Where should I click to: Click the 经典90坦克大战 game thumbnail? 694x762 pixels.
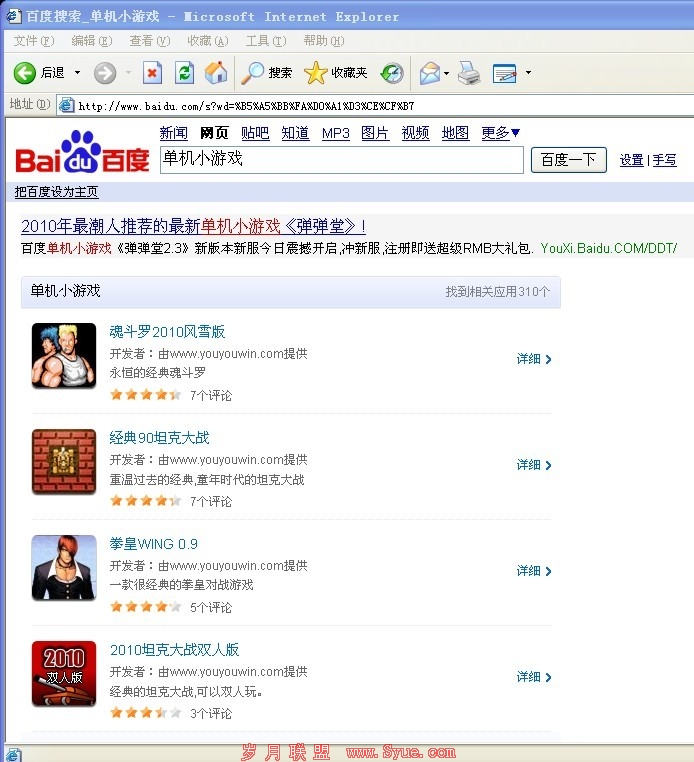point(64,461)
